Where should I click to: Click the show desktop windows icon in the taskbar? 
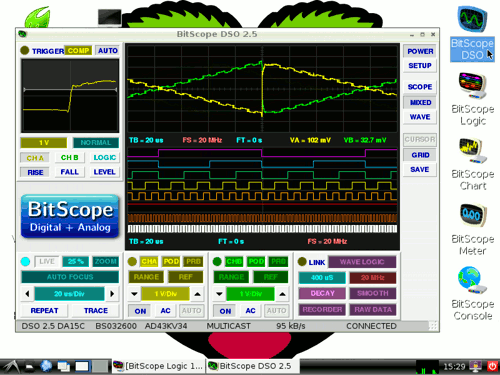coord(63,366)
